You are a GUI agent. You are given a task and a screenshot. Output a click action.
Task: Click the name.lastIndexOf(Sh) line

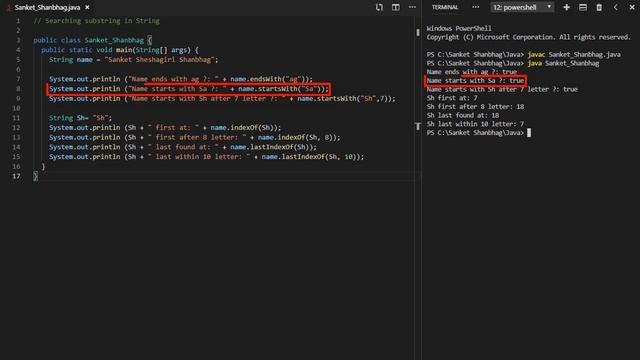point(182,147)
